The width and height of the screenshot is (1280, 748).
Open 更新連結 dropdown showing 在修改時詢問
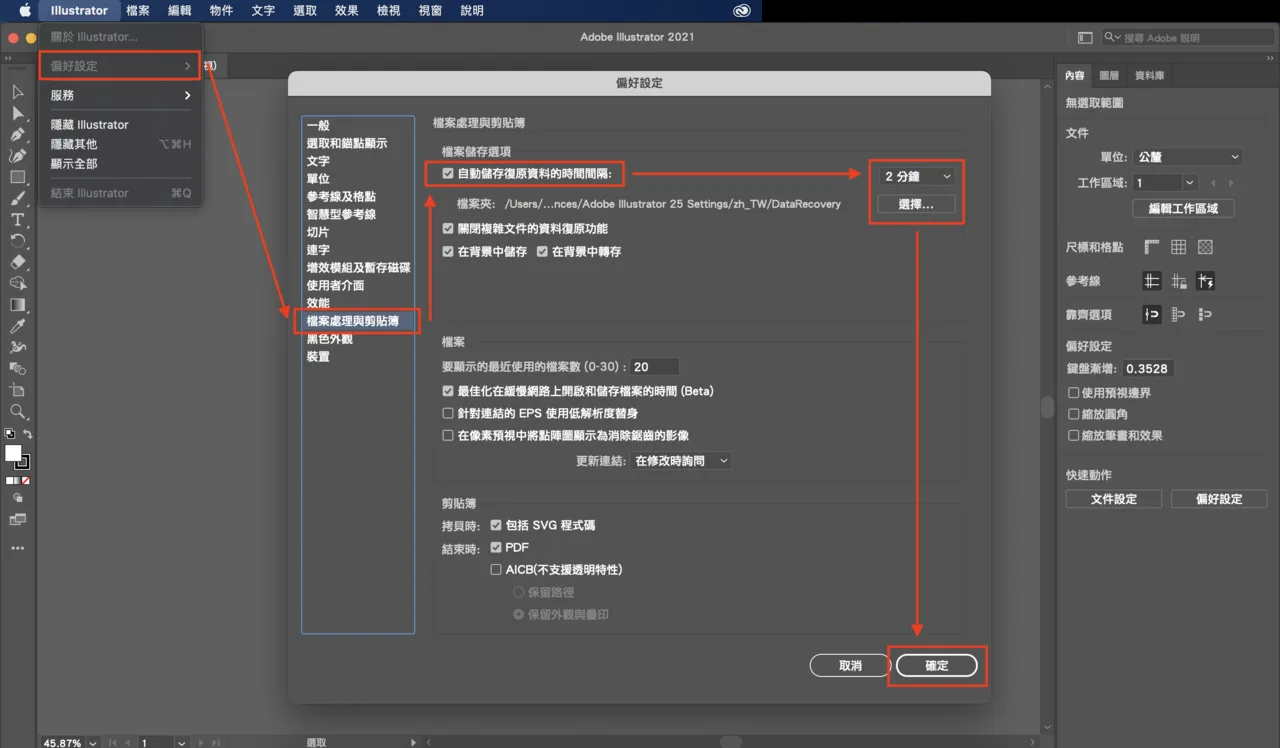(681, 461)
